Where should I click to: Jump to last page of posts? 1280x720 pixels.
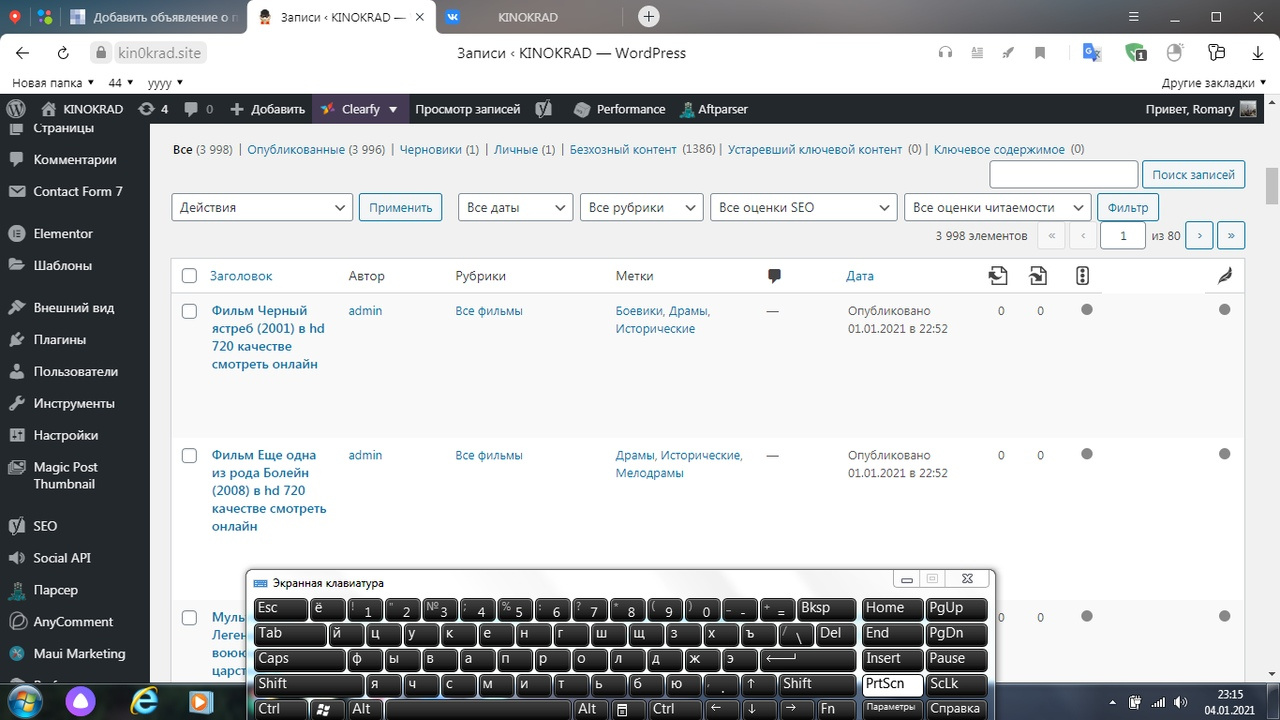1231,235
